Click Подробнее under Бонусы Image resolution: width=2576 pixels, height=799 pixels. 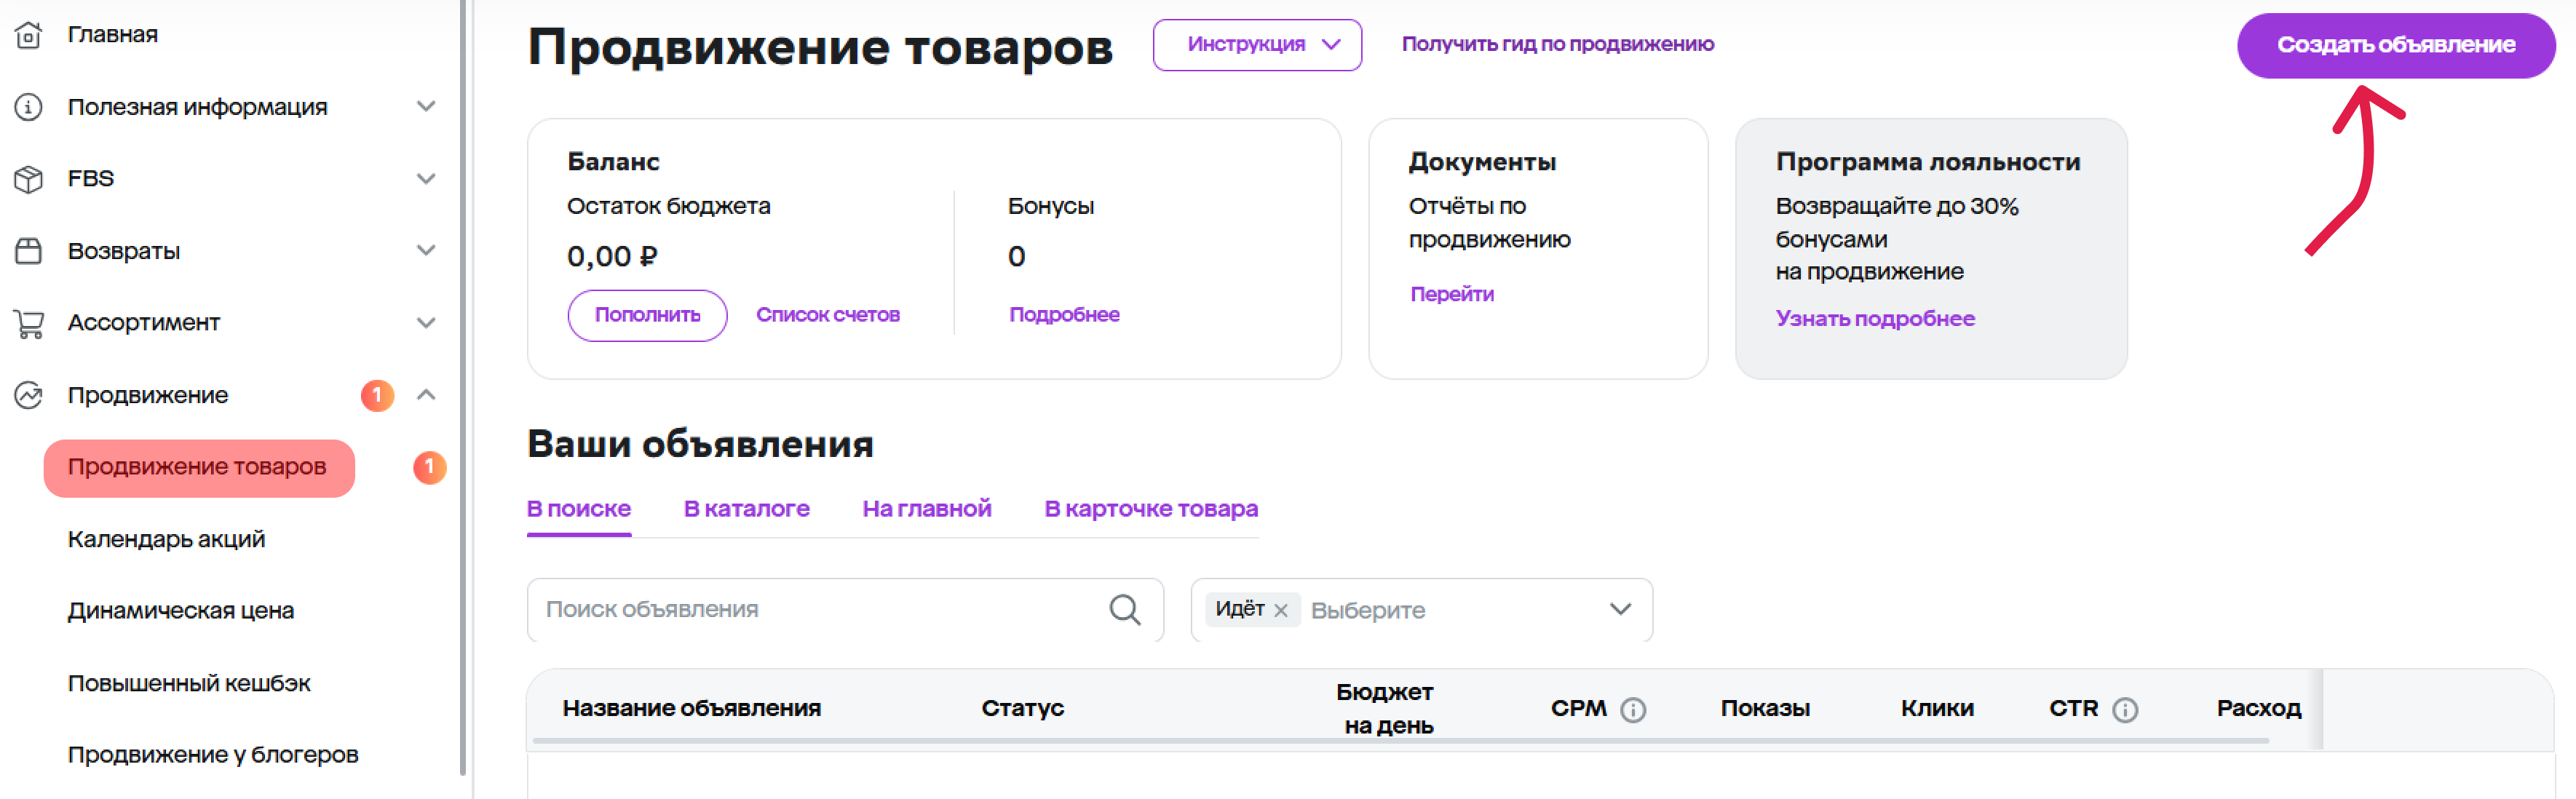[x=1064, y=315]
